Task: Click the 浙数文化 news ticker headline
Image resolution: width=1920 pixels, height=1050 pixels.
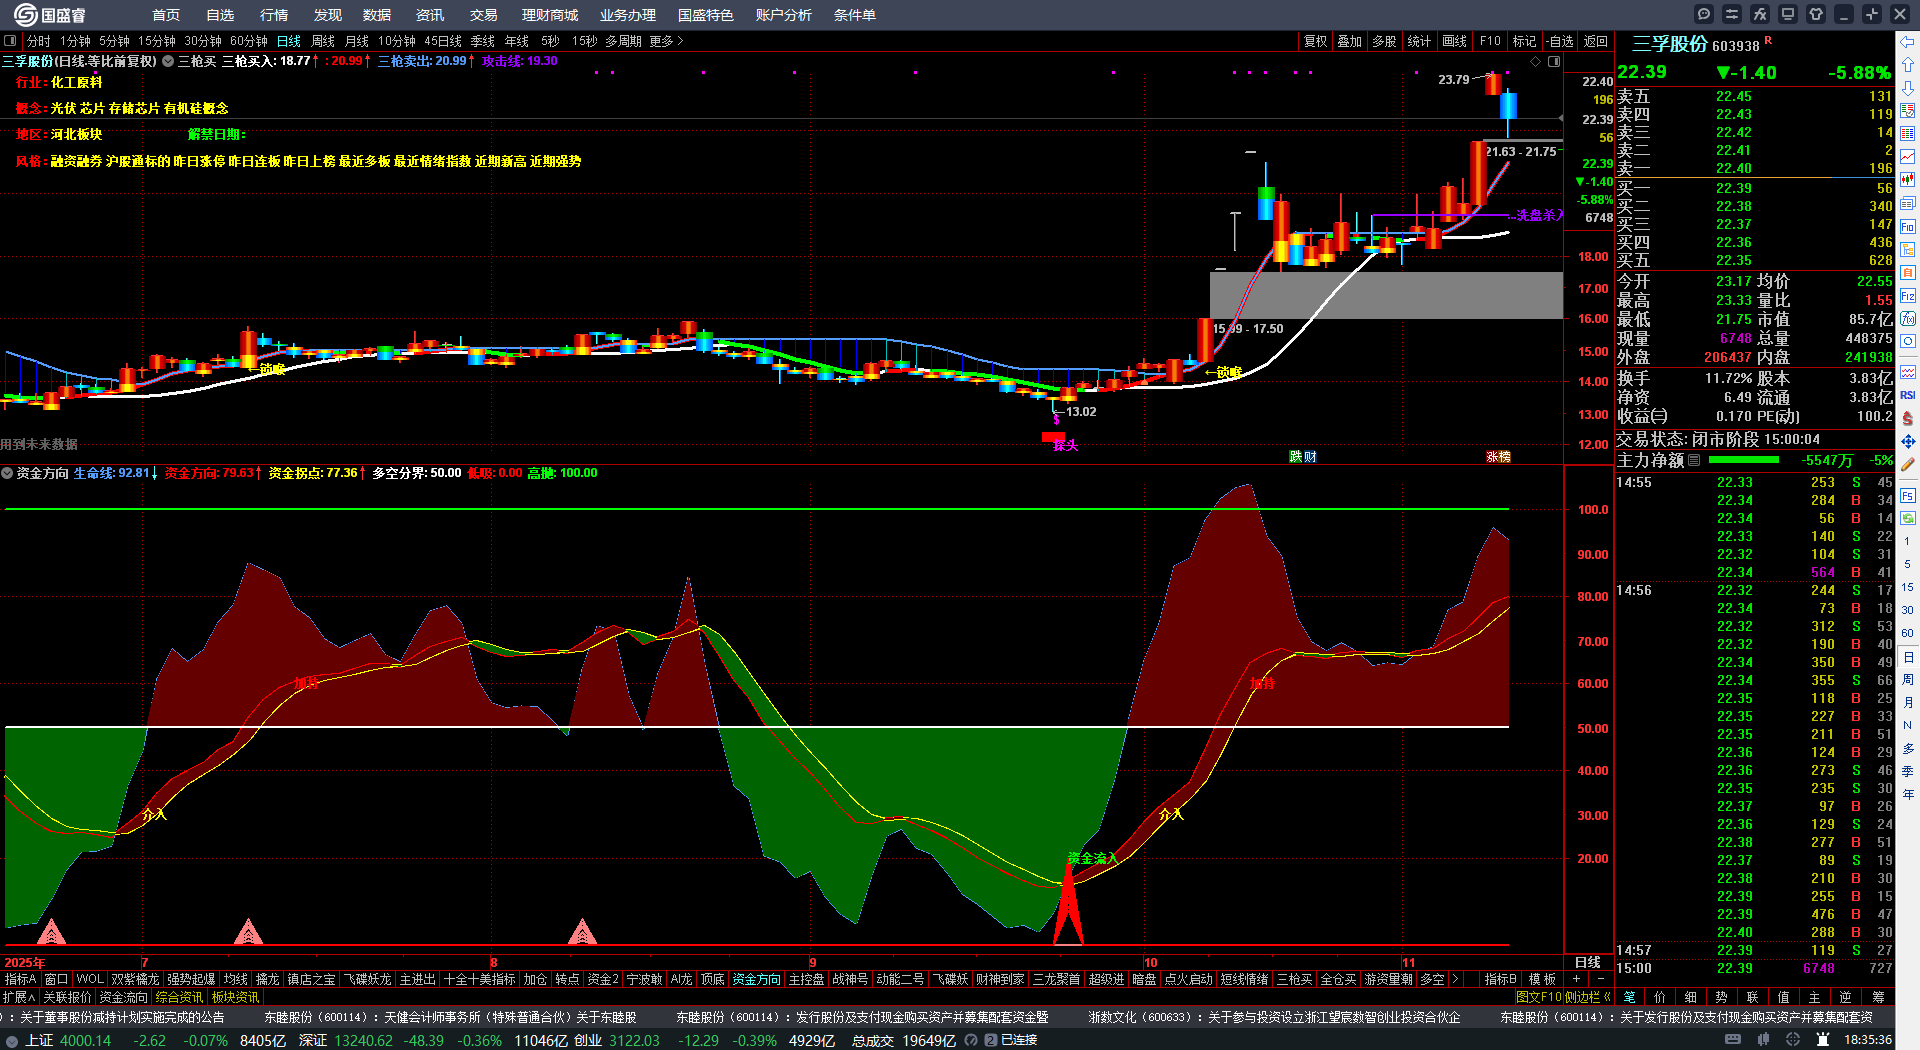Action: point(1274,1017)
